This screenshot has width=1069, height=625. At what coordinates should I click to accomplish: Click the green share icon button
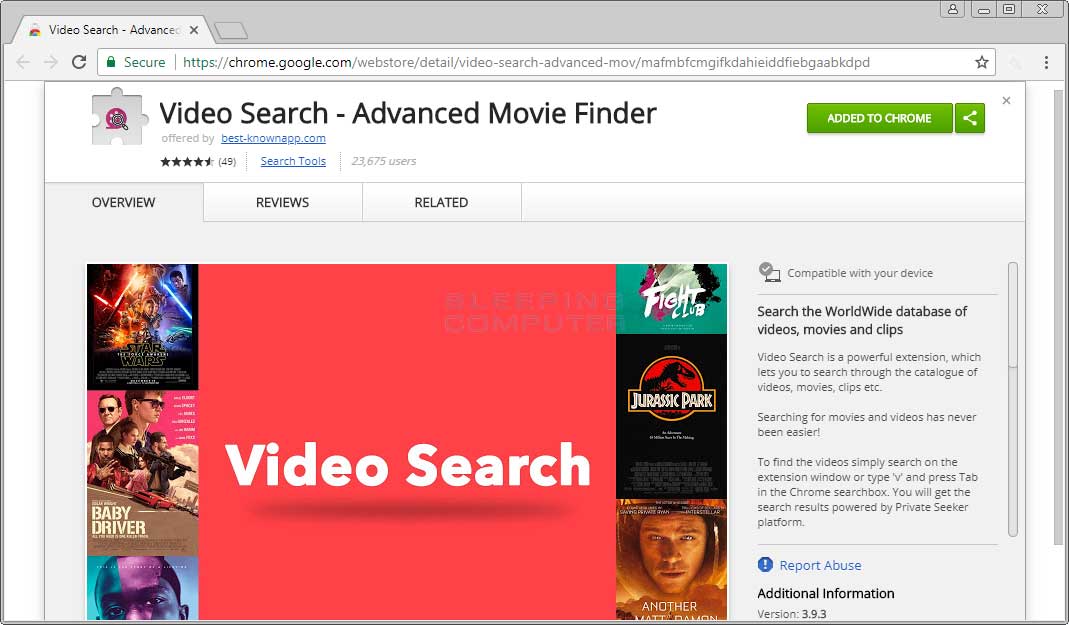(970, 119)
